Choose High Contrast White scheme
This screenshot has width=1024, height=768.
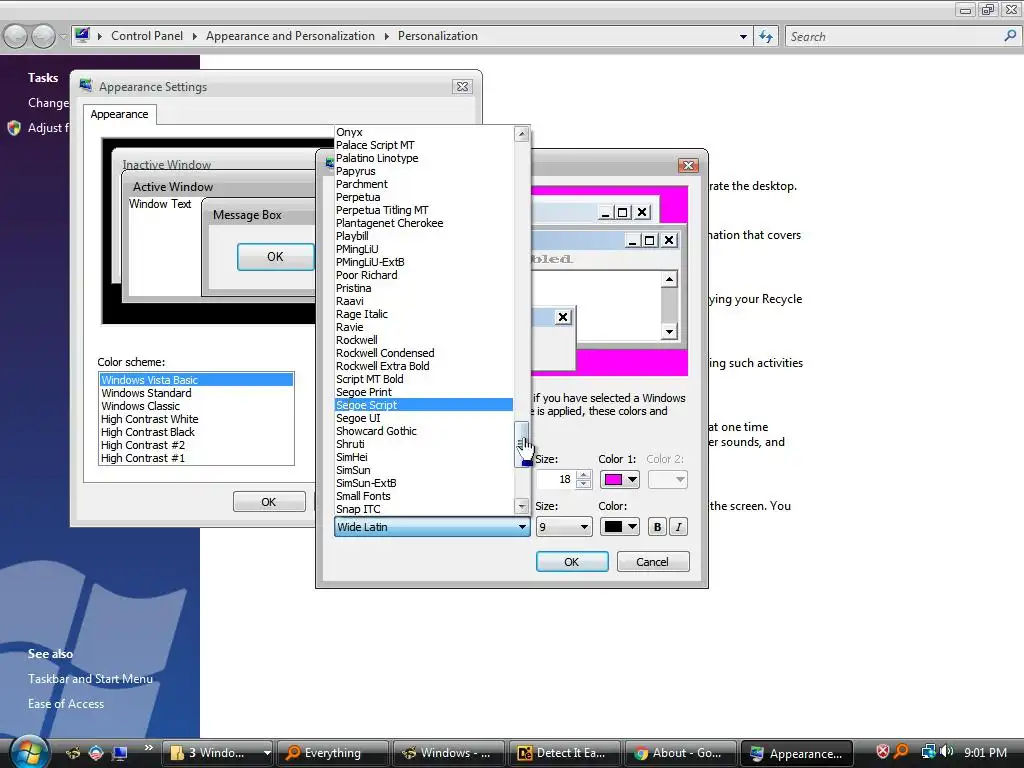coord(196,419)
